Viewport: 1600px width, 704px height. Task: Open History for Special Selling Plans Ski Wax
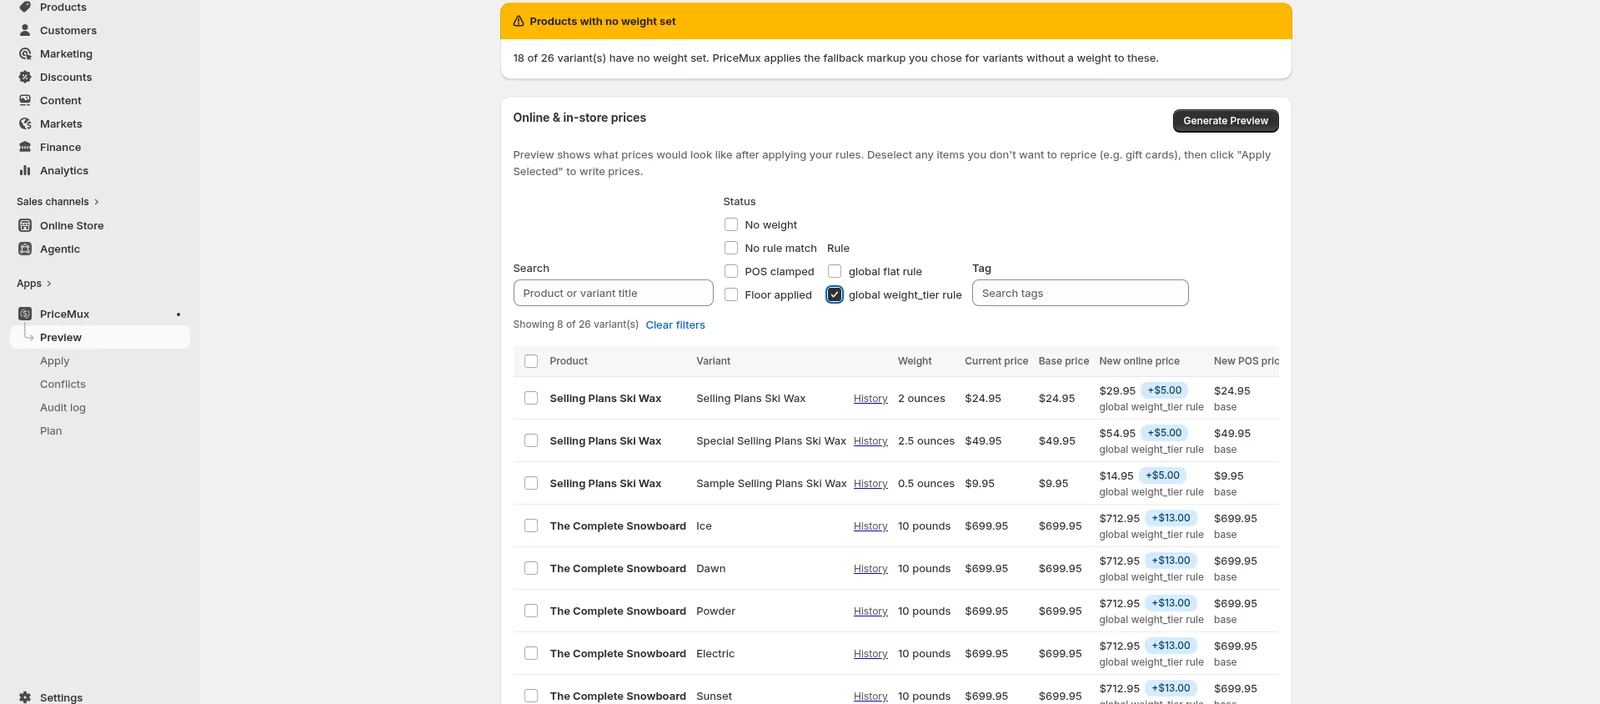[x=870, y=441]
